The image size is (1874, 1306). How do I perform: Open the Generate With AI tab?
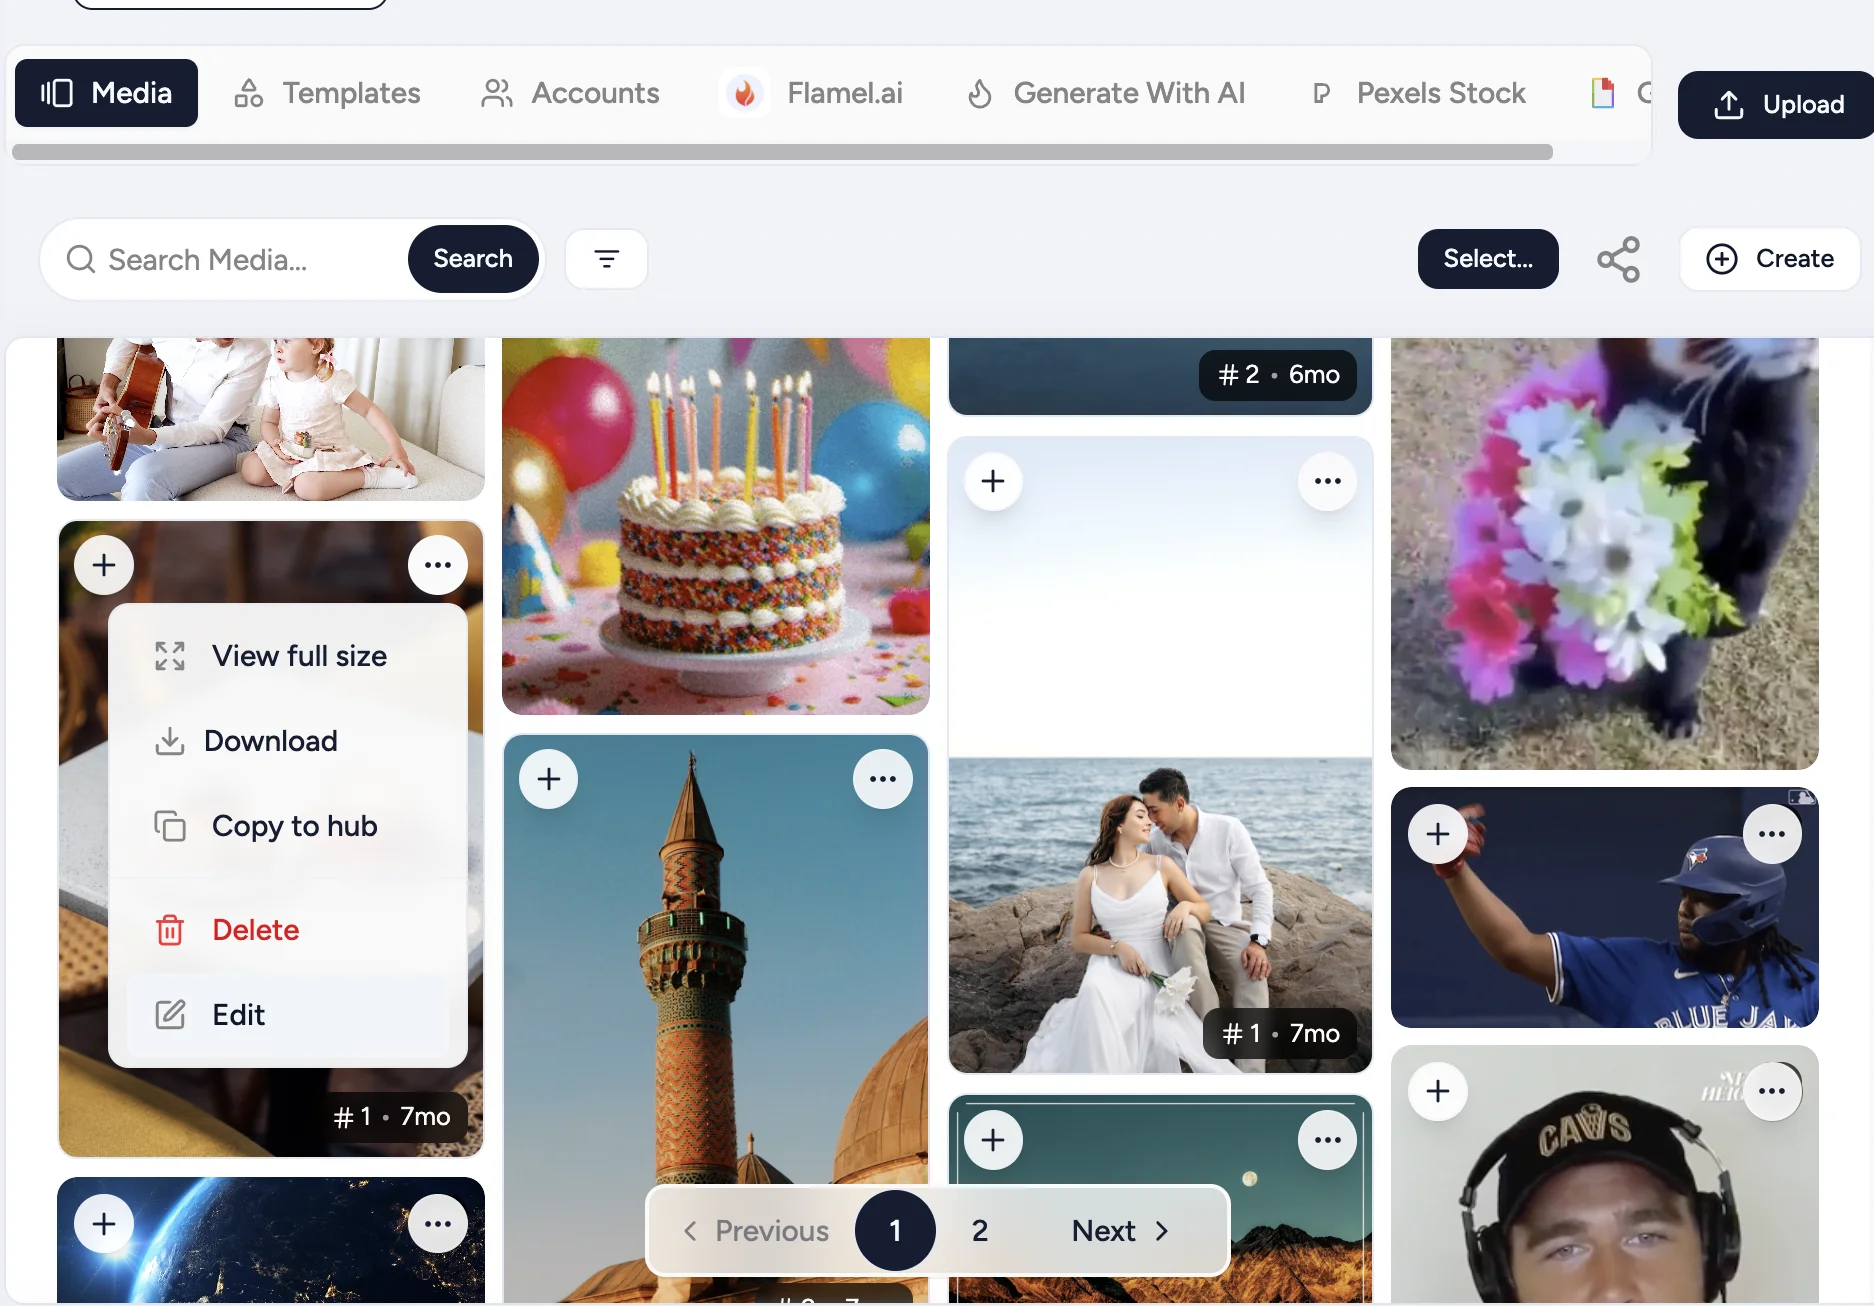click(x=1106, y=93)
